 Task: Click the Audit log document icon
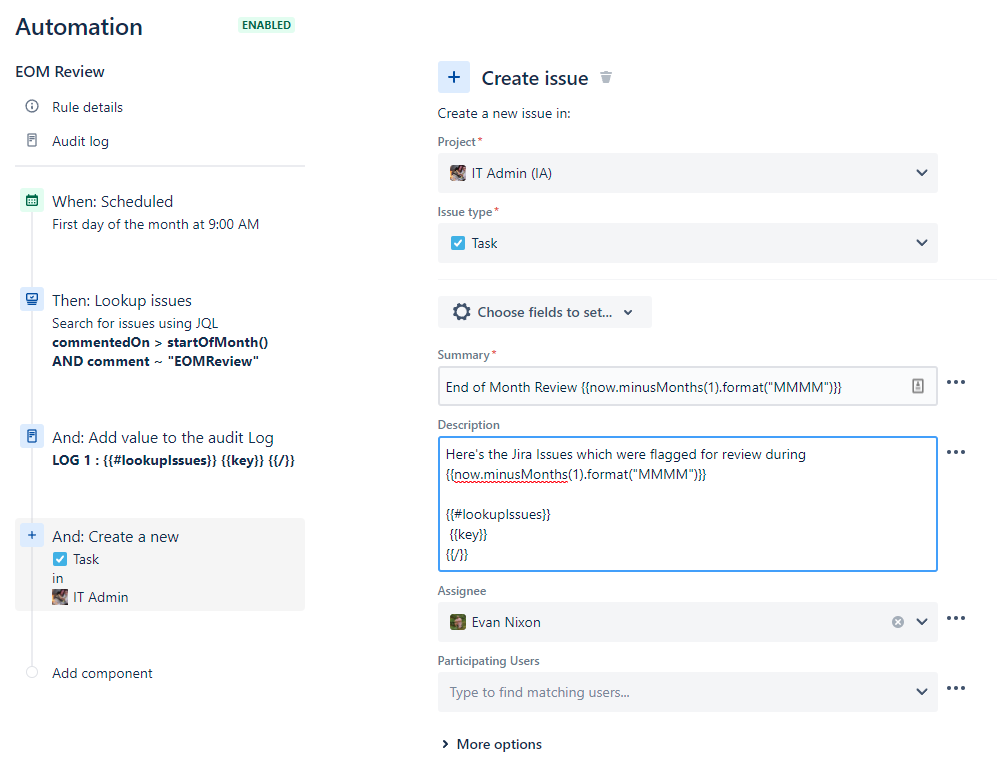pos(32,141)
